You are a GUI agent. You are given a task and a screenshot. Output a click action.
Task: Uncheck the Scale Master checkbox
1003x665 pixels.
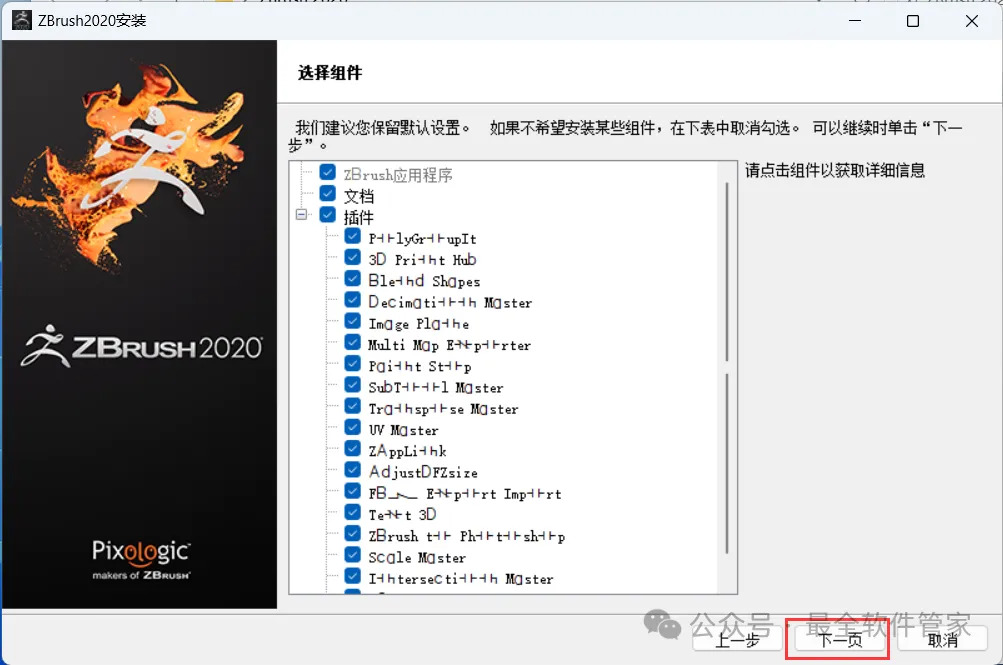tap(352, 554)
